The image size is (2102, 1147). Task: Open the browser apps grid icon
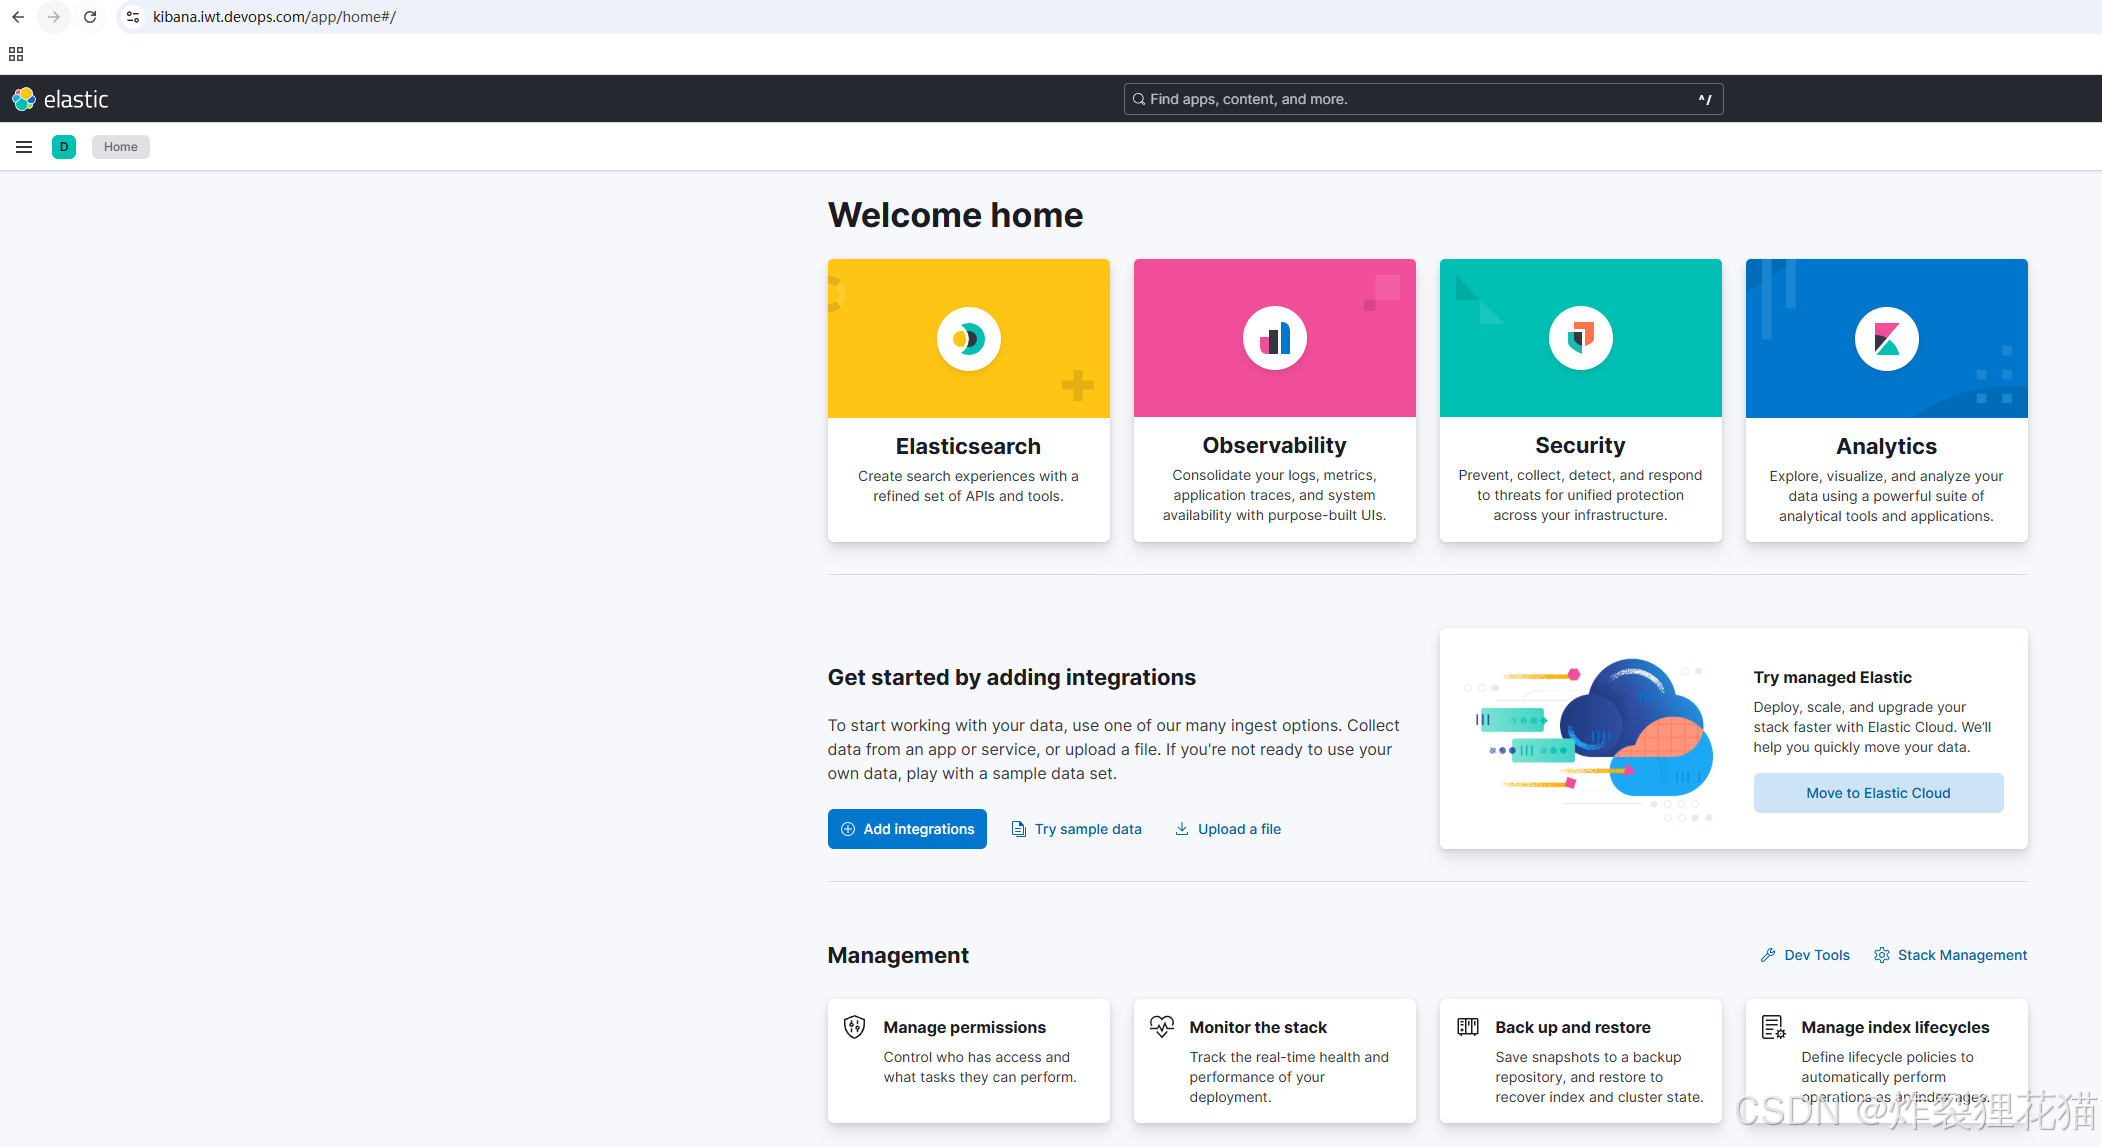[x=16, y=54]
